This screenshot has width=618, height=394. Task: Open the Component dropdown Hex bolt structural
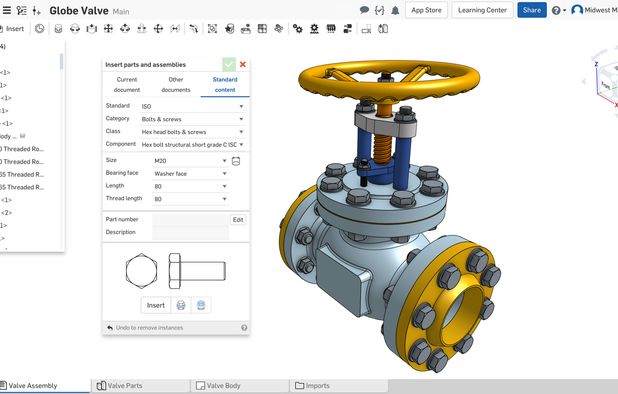click(193, 145)
